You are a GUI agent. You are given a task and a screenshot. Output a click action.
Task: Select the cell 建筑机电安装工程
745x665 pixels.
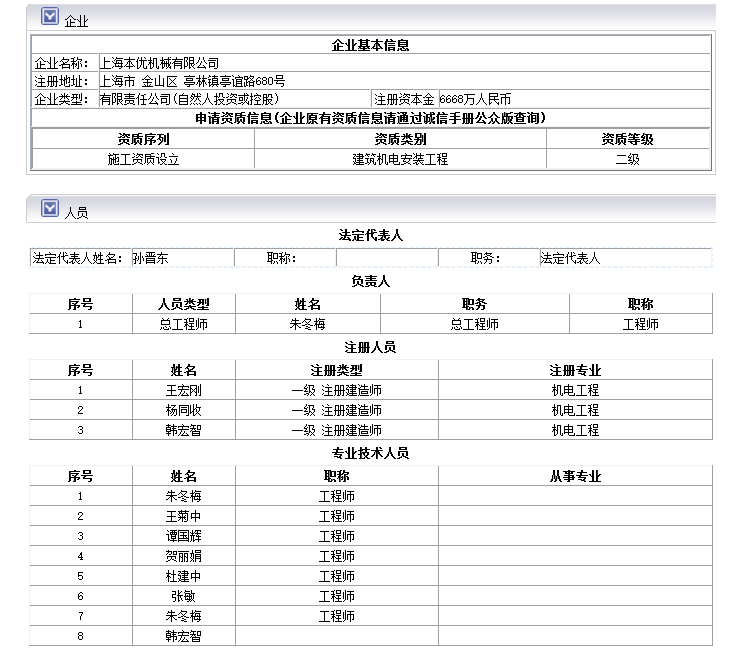tap(400, 159)
